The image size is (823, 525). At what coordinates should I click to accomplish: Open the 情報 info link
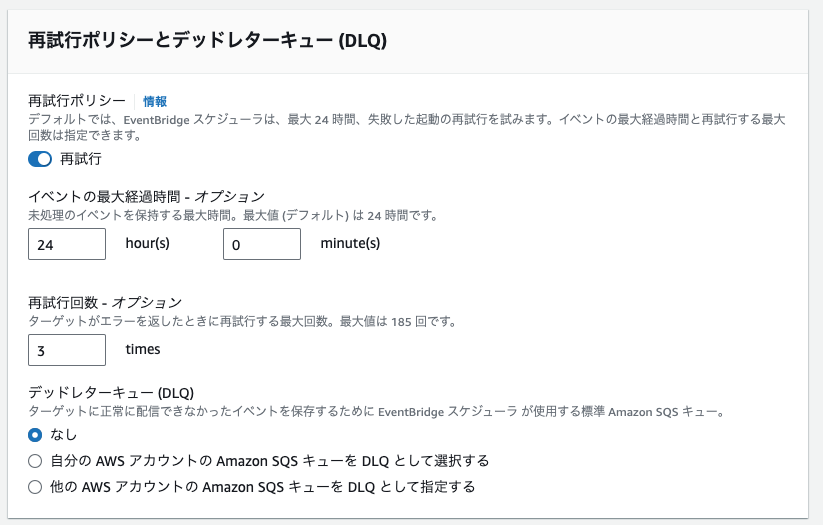[x=155, y=101]
